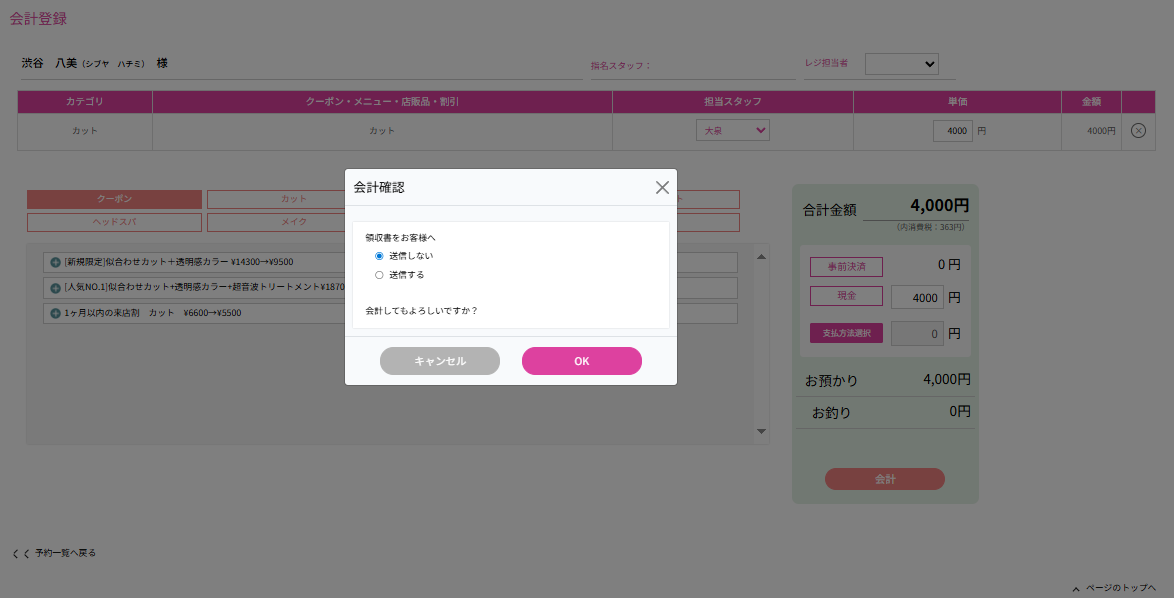The height and width of the screenshot is (598, 1174).
Task: Click the 現金 amount input field
Action: [917, 297]
